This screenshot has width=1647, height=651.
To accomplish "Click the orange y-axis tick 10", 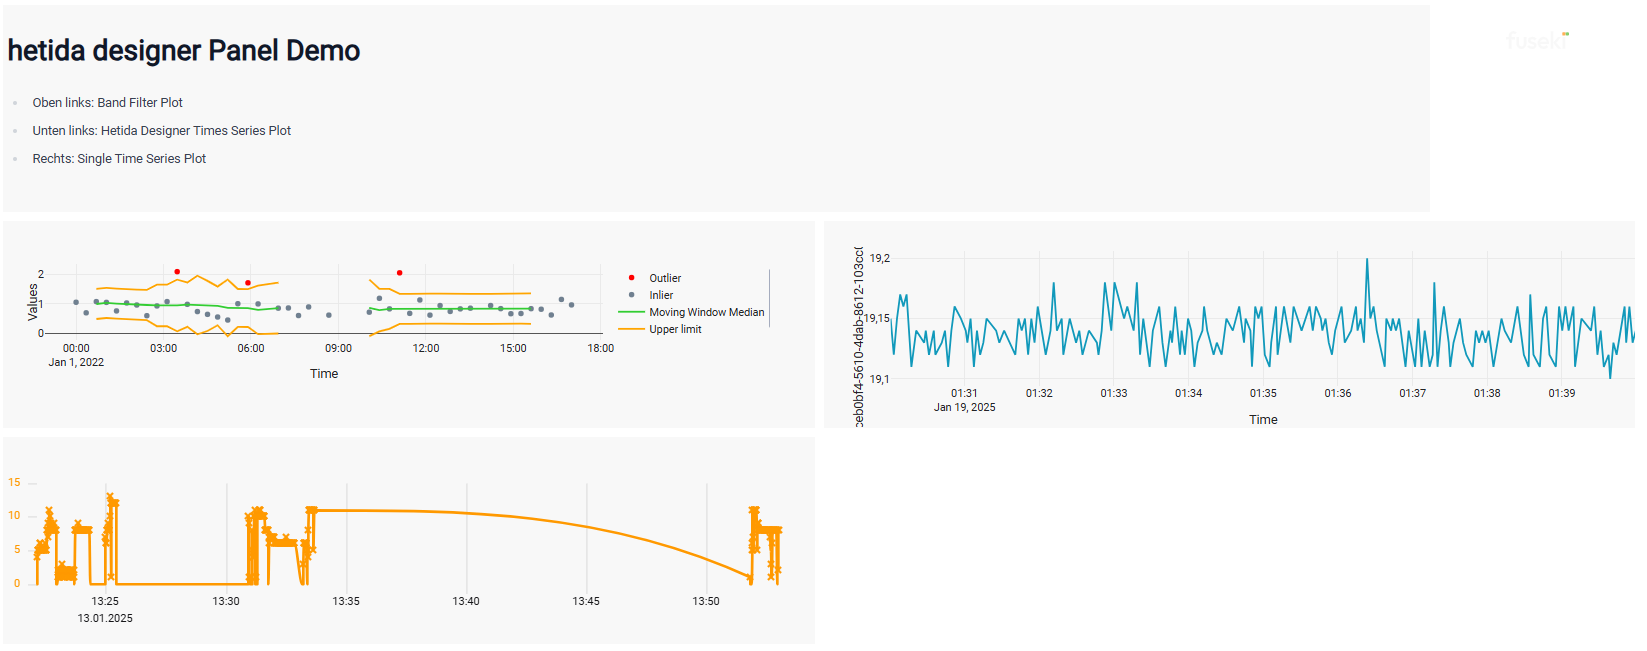I will point(14,516).
